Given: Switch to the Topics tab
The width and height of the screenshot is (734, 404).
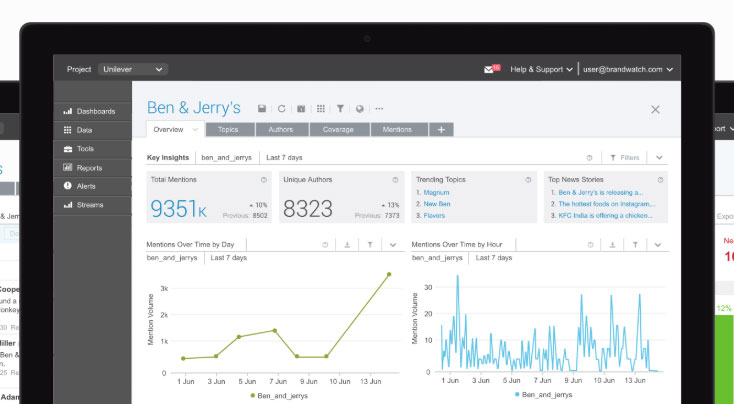Looking at the screenshot, I should tap(229, 130).
